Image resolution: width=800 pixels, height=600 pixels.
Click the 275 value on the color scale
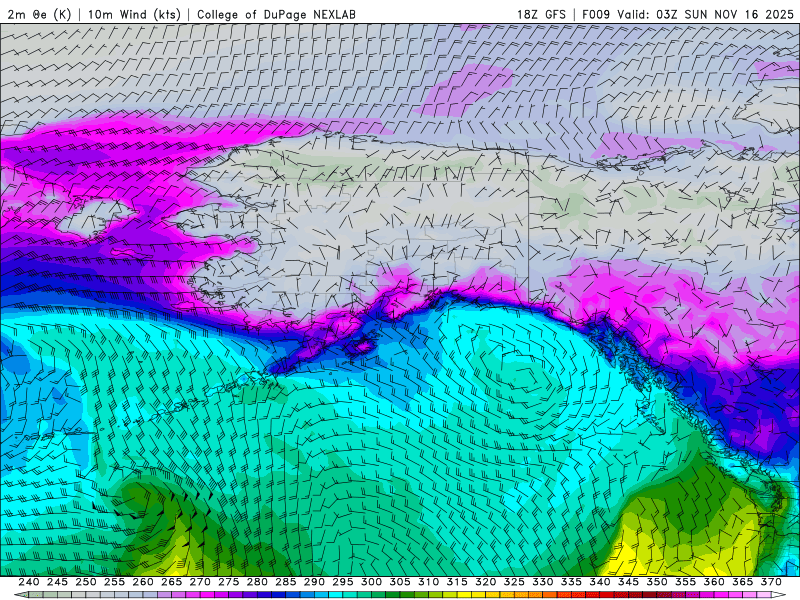click(x=229, y=582)
